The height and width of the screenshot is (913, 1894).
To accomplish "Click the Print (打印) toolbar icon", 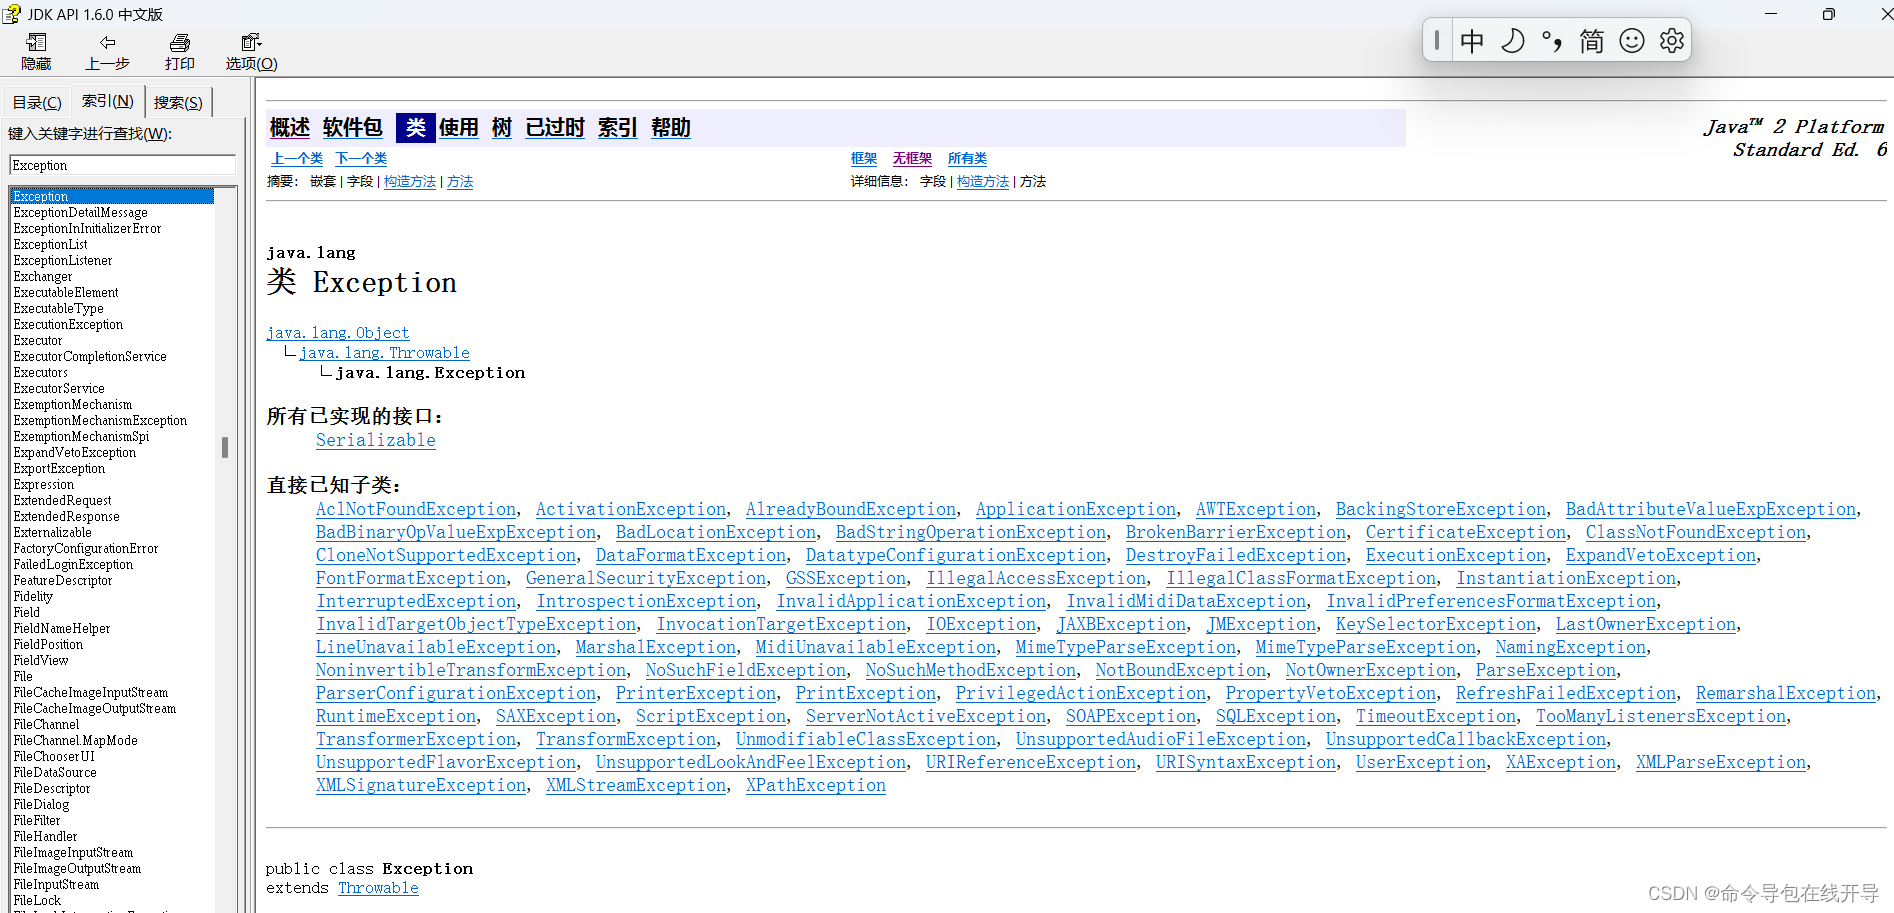I will [x=180, y=42].
